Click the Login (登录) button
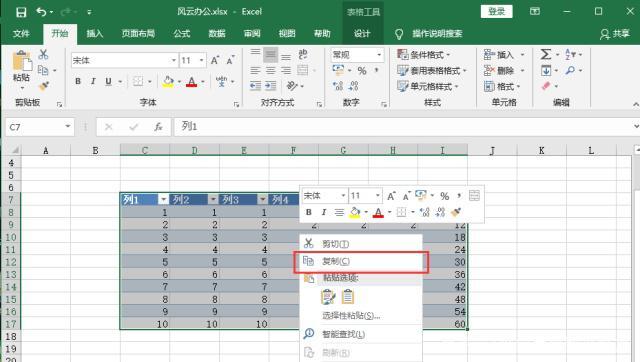640x362 pixels. click(496, 12)
